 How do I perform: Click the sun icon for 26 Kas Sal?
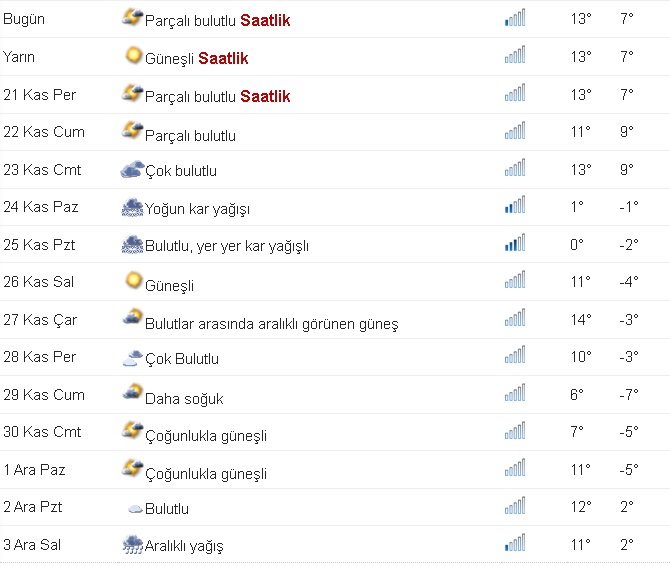click(x=132, y=282)
